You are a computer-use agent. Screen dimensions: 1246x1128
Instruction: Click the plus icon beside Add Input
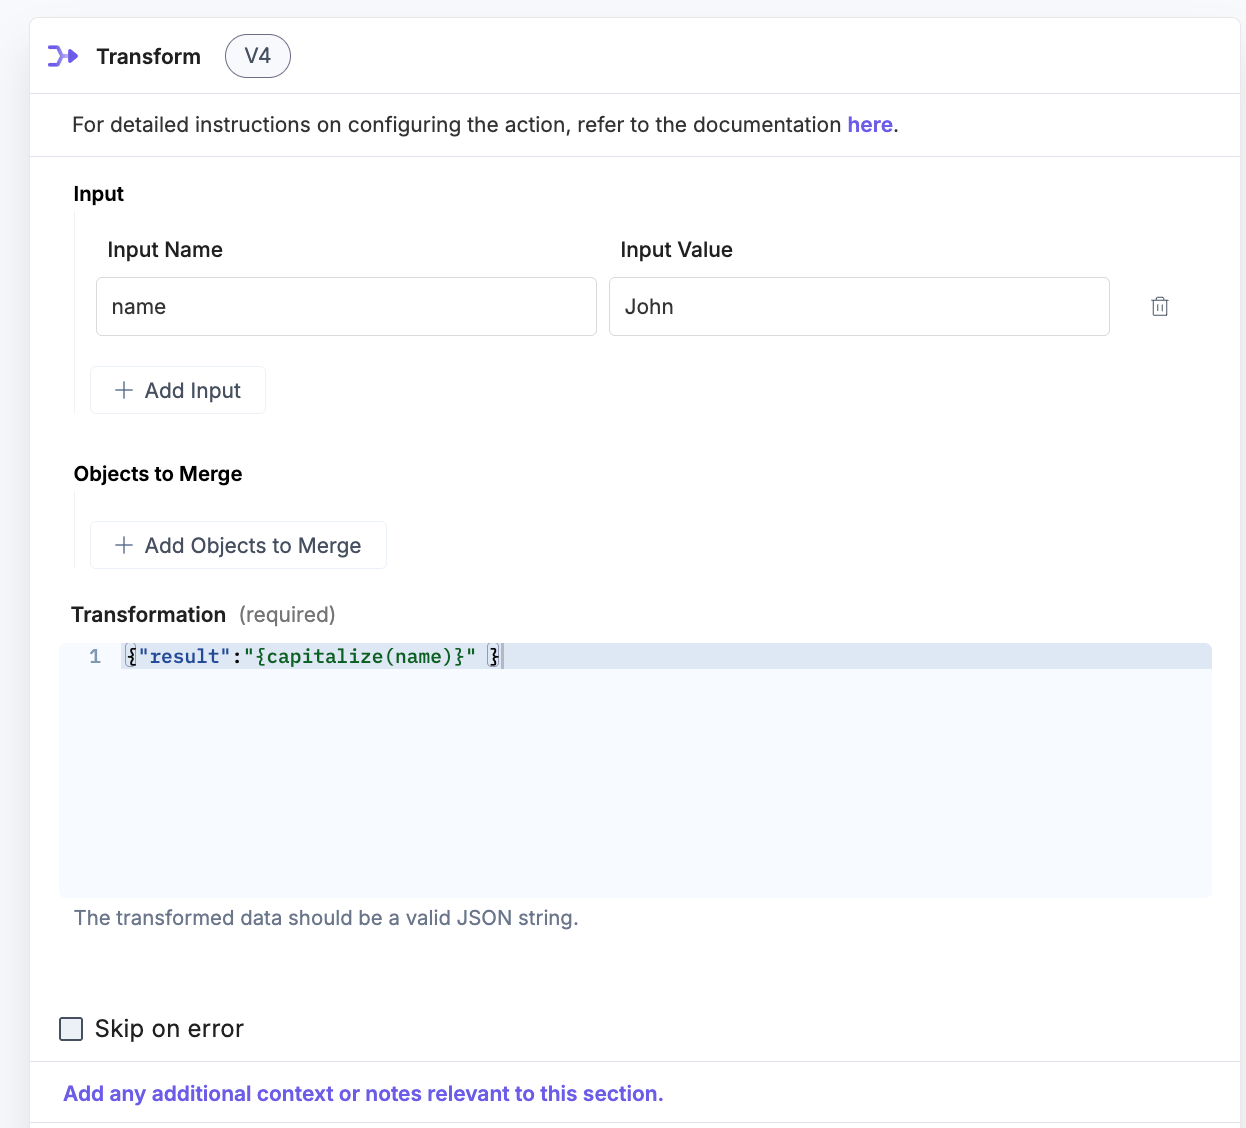point(124,390)
